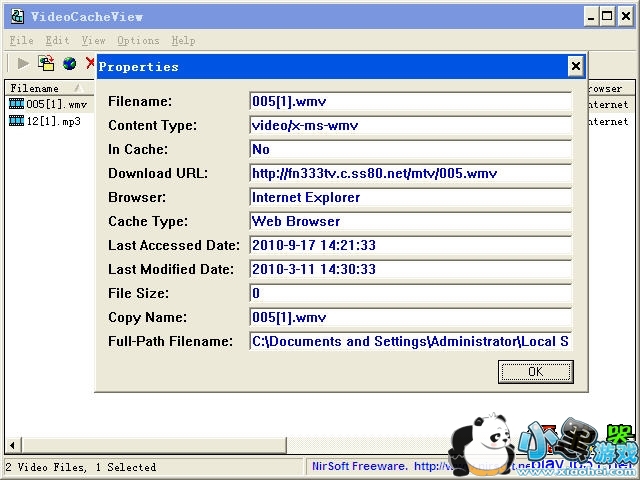Click the VideoCacheView title bar app icon
The image size is (640, 480).
(x=18, y=16)
